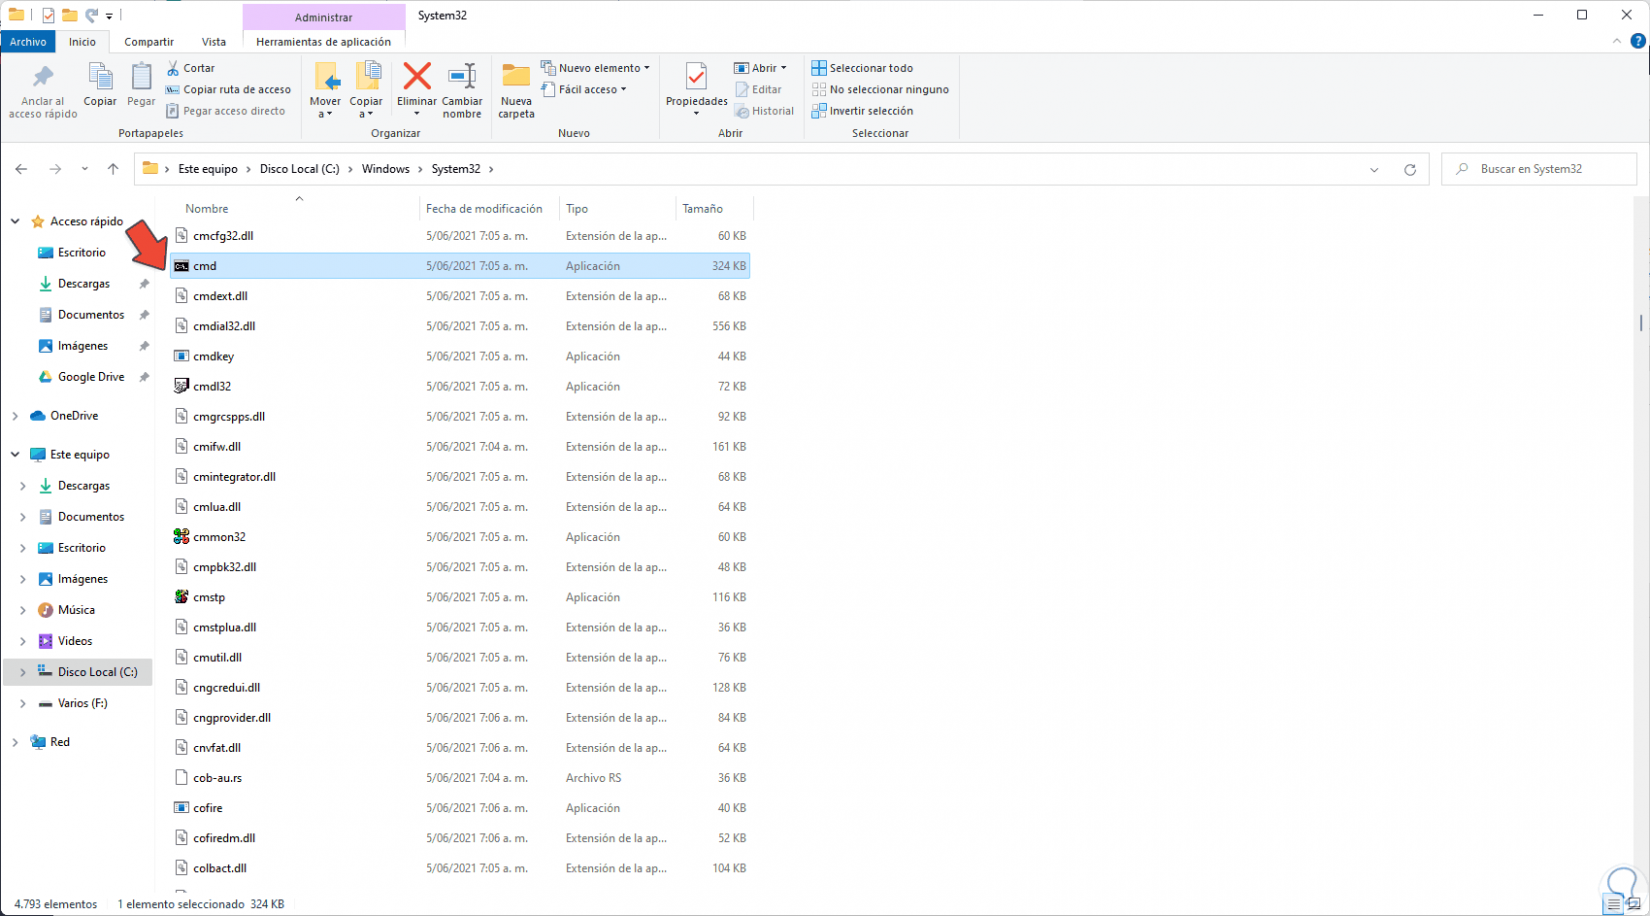
Task: Switch to details view in status bar
Action: click(1613, 904)
